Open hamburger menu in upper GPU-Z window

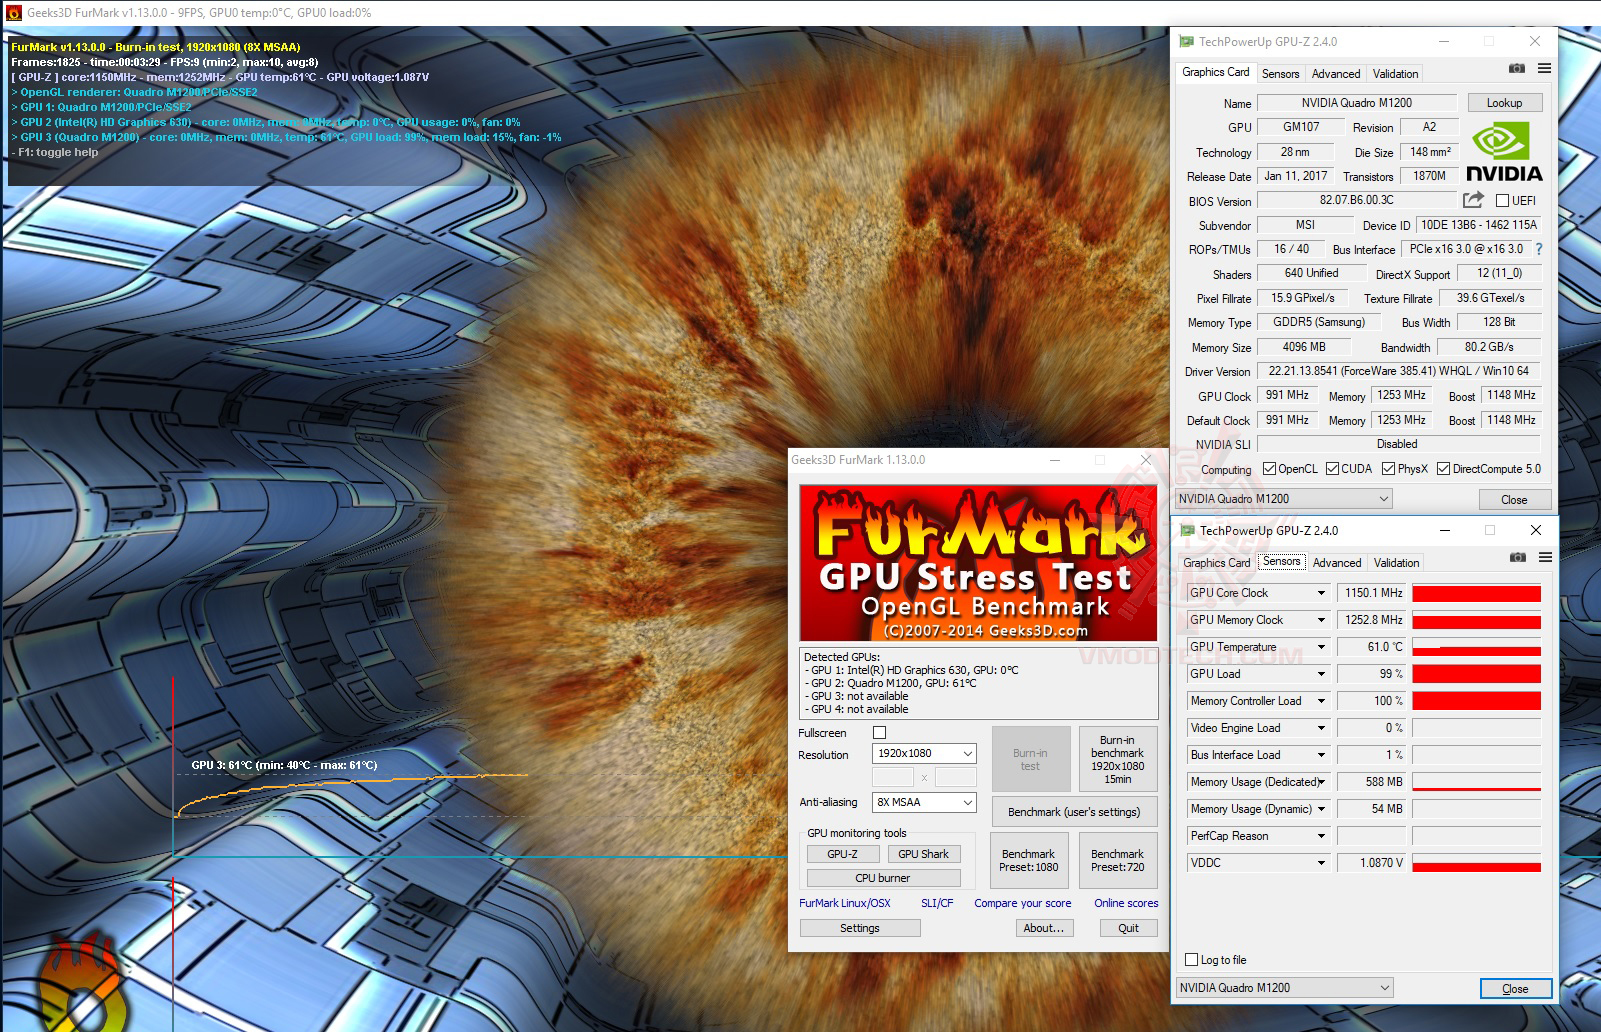click(x=1544, y=68)
